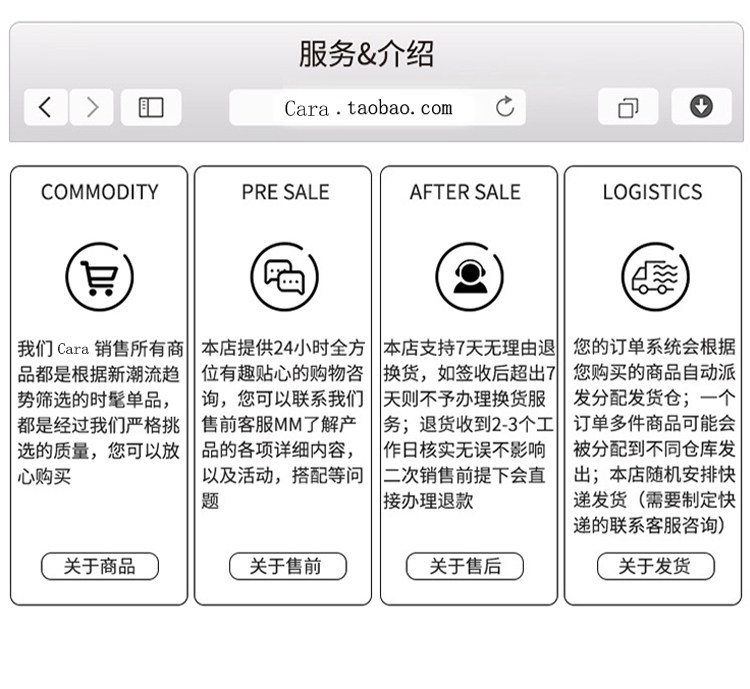The image size is (750, 689).
Task: Select the COMMODITY heading
Action: coord(99,192)
